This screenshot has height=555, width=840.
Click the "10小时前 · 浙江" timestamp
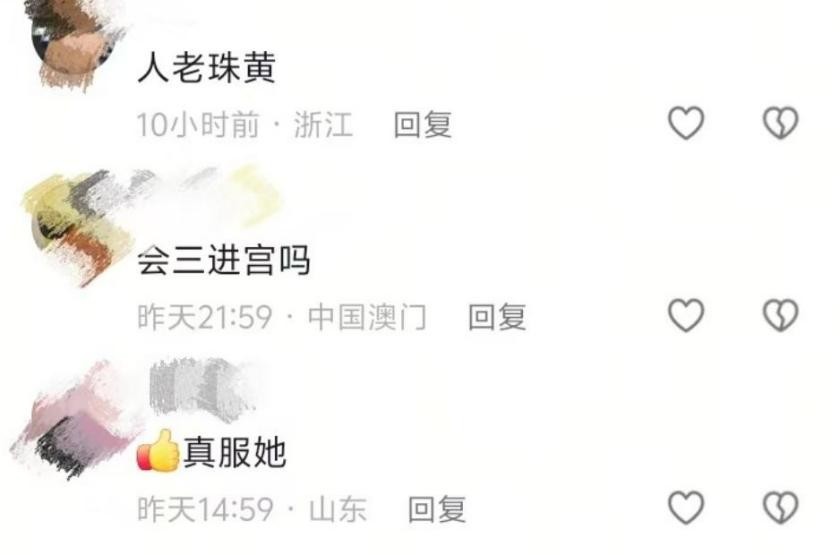245,125
